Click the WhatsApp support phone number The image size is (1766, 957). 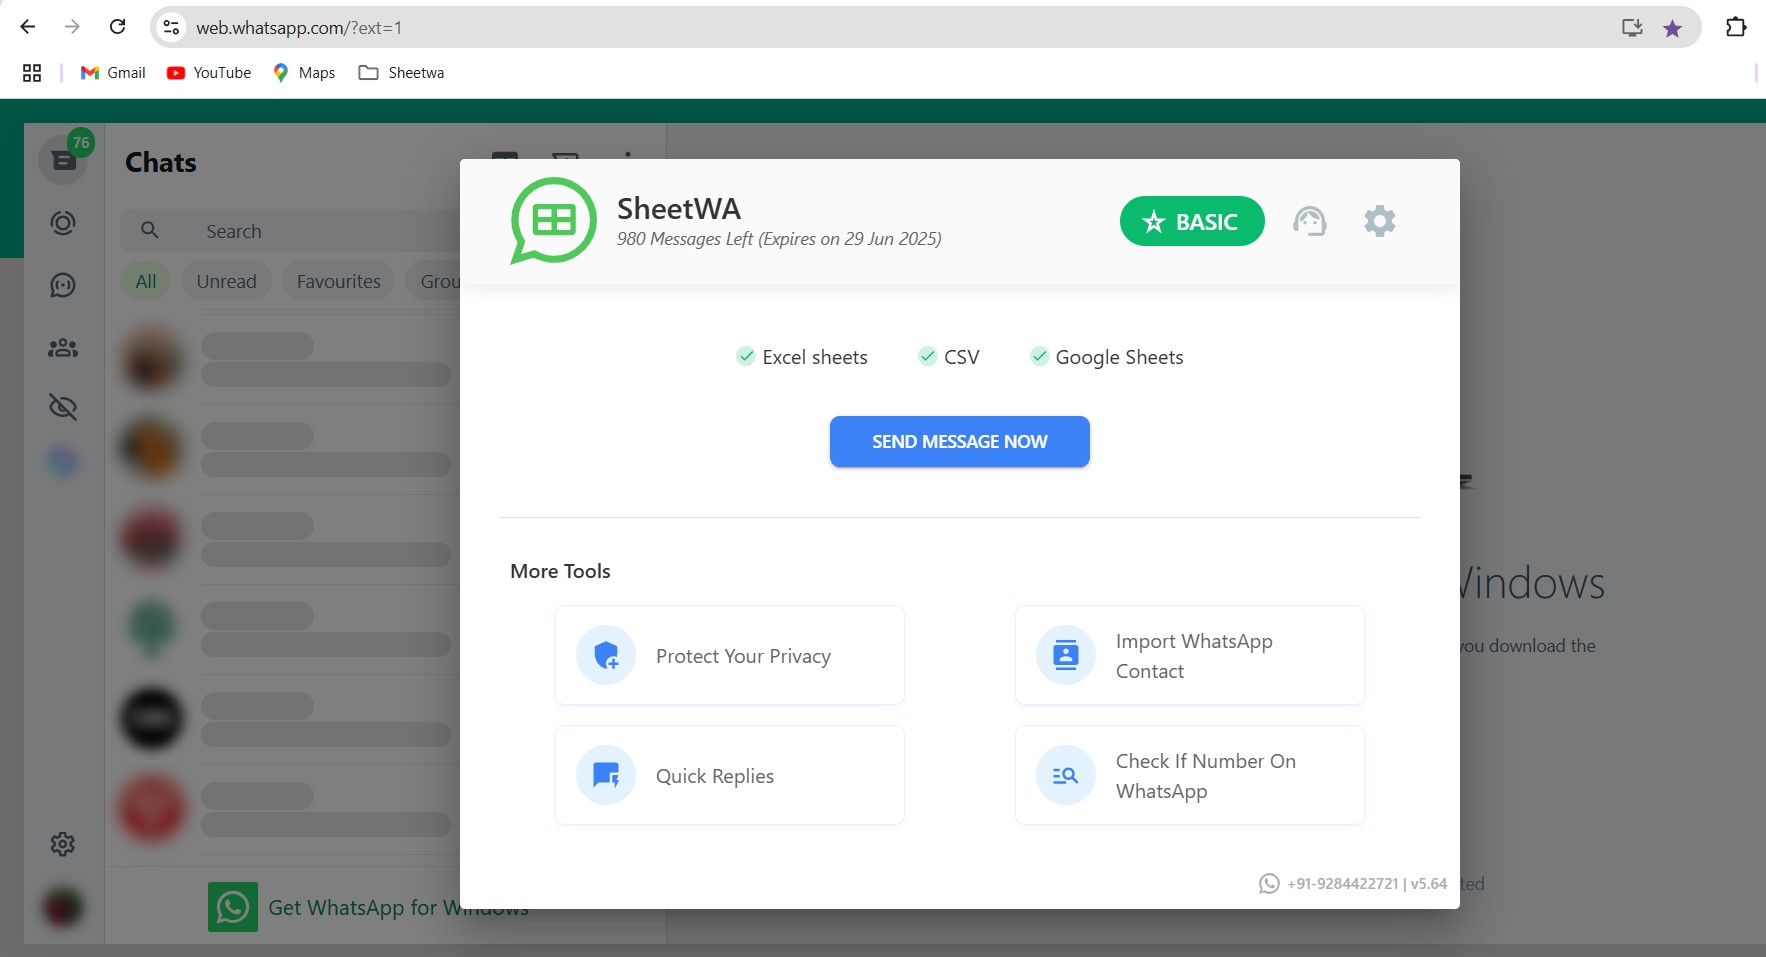pos(1343,884)
